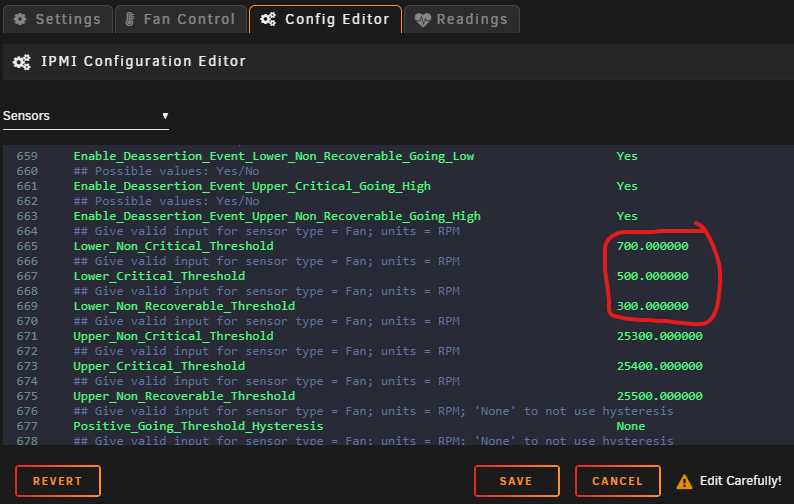The height and width of the screenshot is (504, 794).
Task: Click the IPMI Configuration Editor gears icon
Action: pos(22,62)
